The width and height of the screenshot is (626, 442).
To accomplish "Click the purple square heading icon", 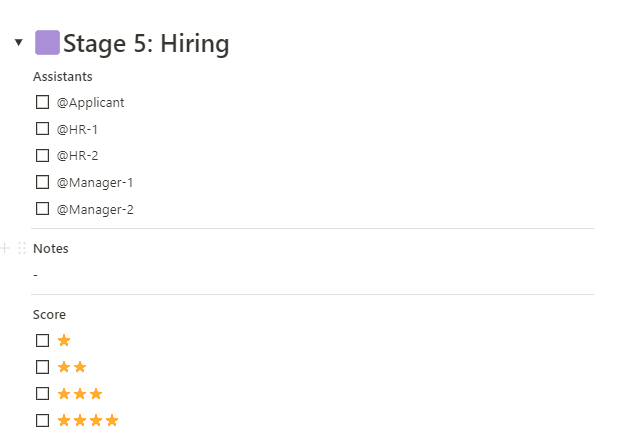I will pos(47,43).
